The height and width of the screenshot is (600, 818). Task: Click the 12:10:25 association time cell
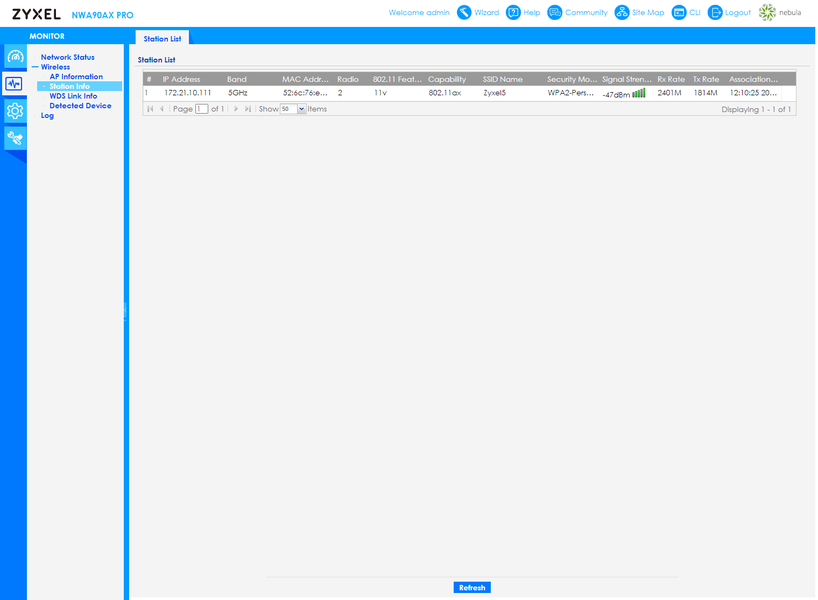point(753,93)
